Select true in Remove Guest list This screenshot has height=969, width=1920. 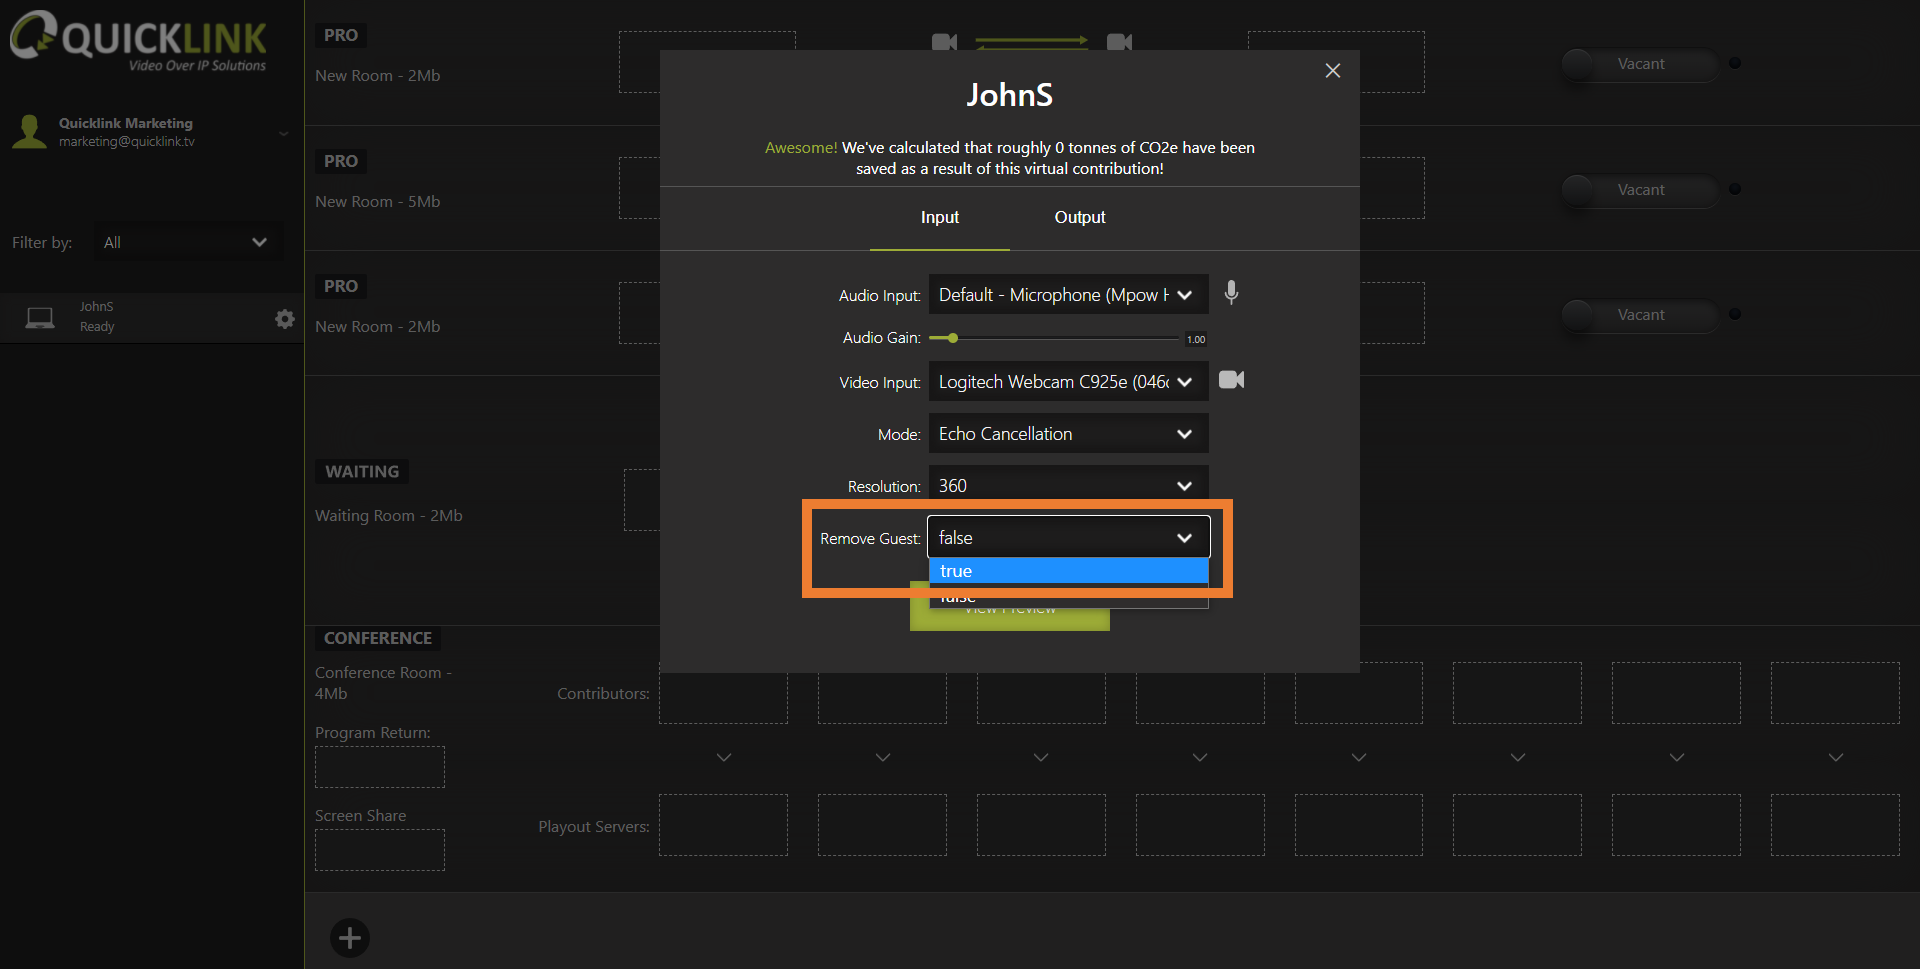1068,571
